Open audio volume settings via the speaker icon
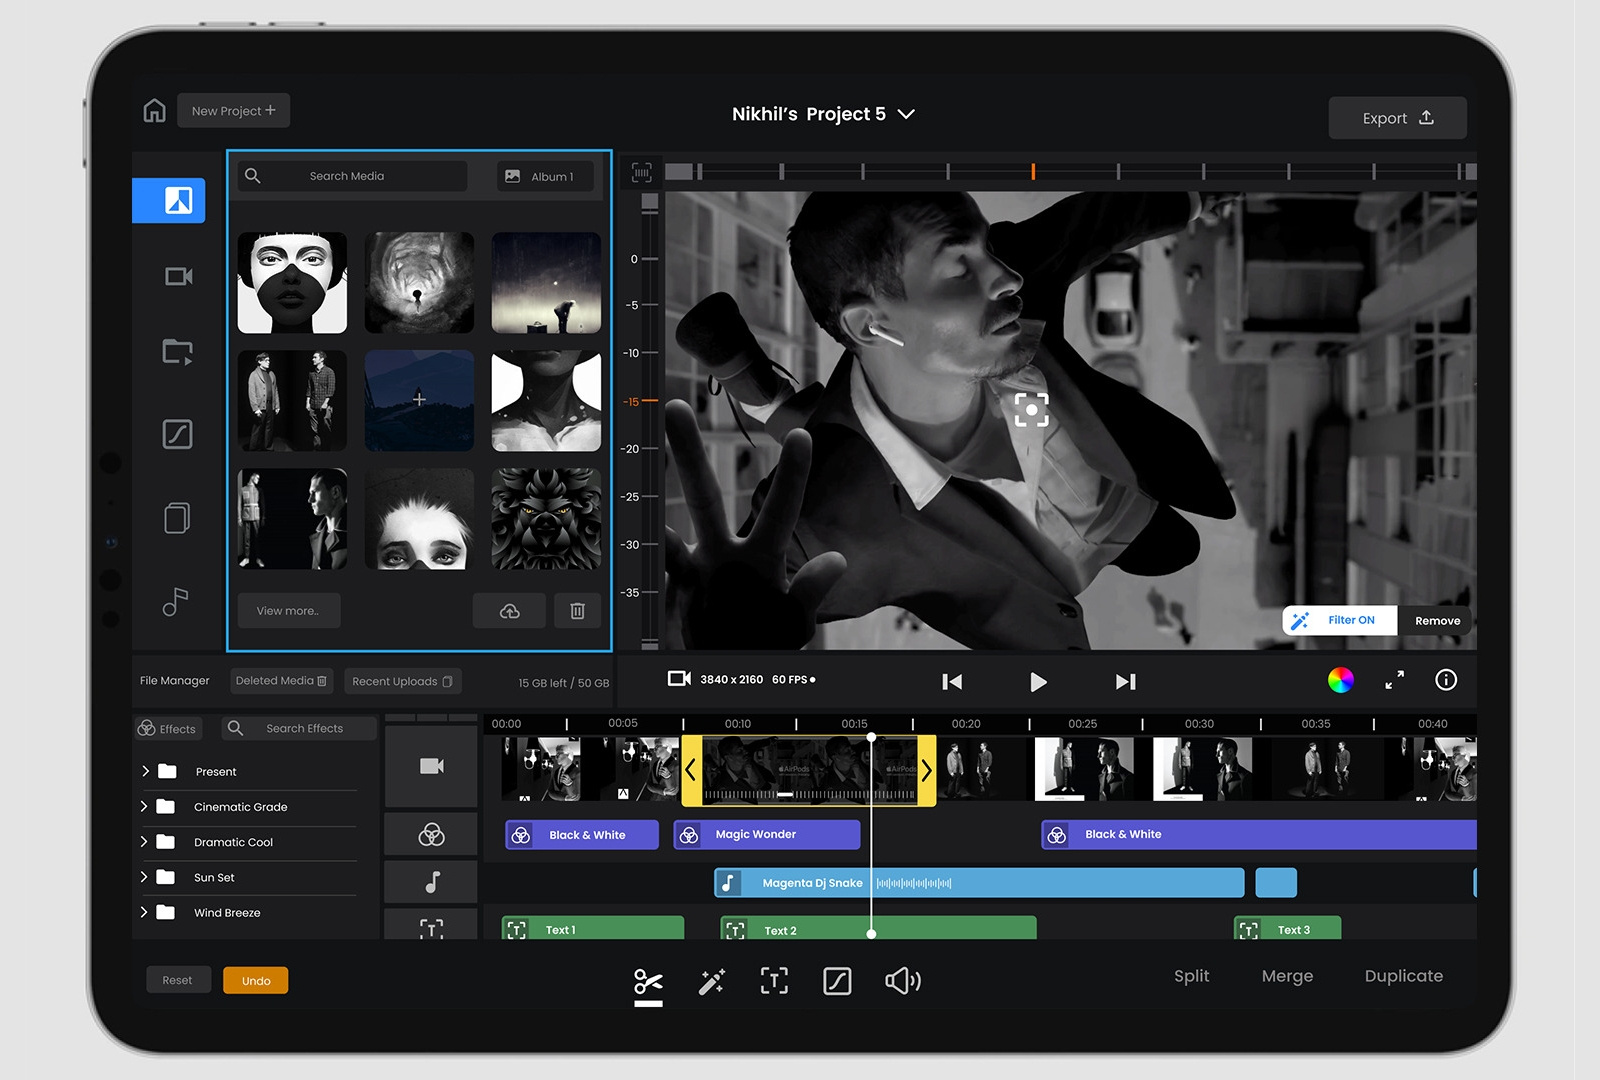This screenshot has height=1080, width=1600. click(902, 980)
